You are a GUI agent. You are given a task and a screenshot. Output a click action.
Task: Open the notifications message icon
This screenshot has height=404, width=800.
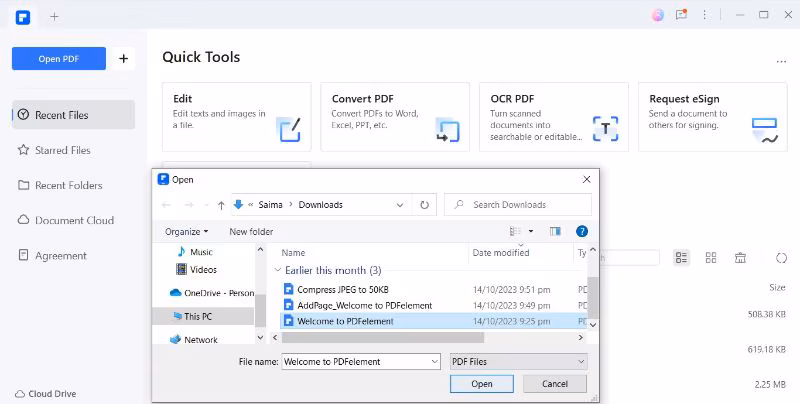coord(681,15)
